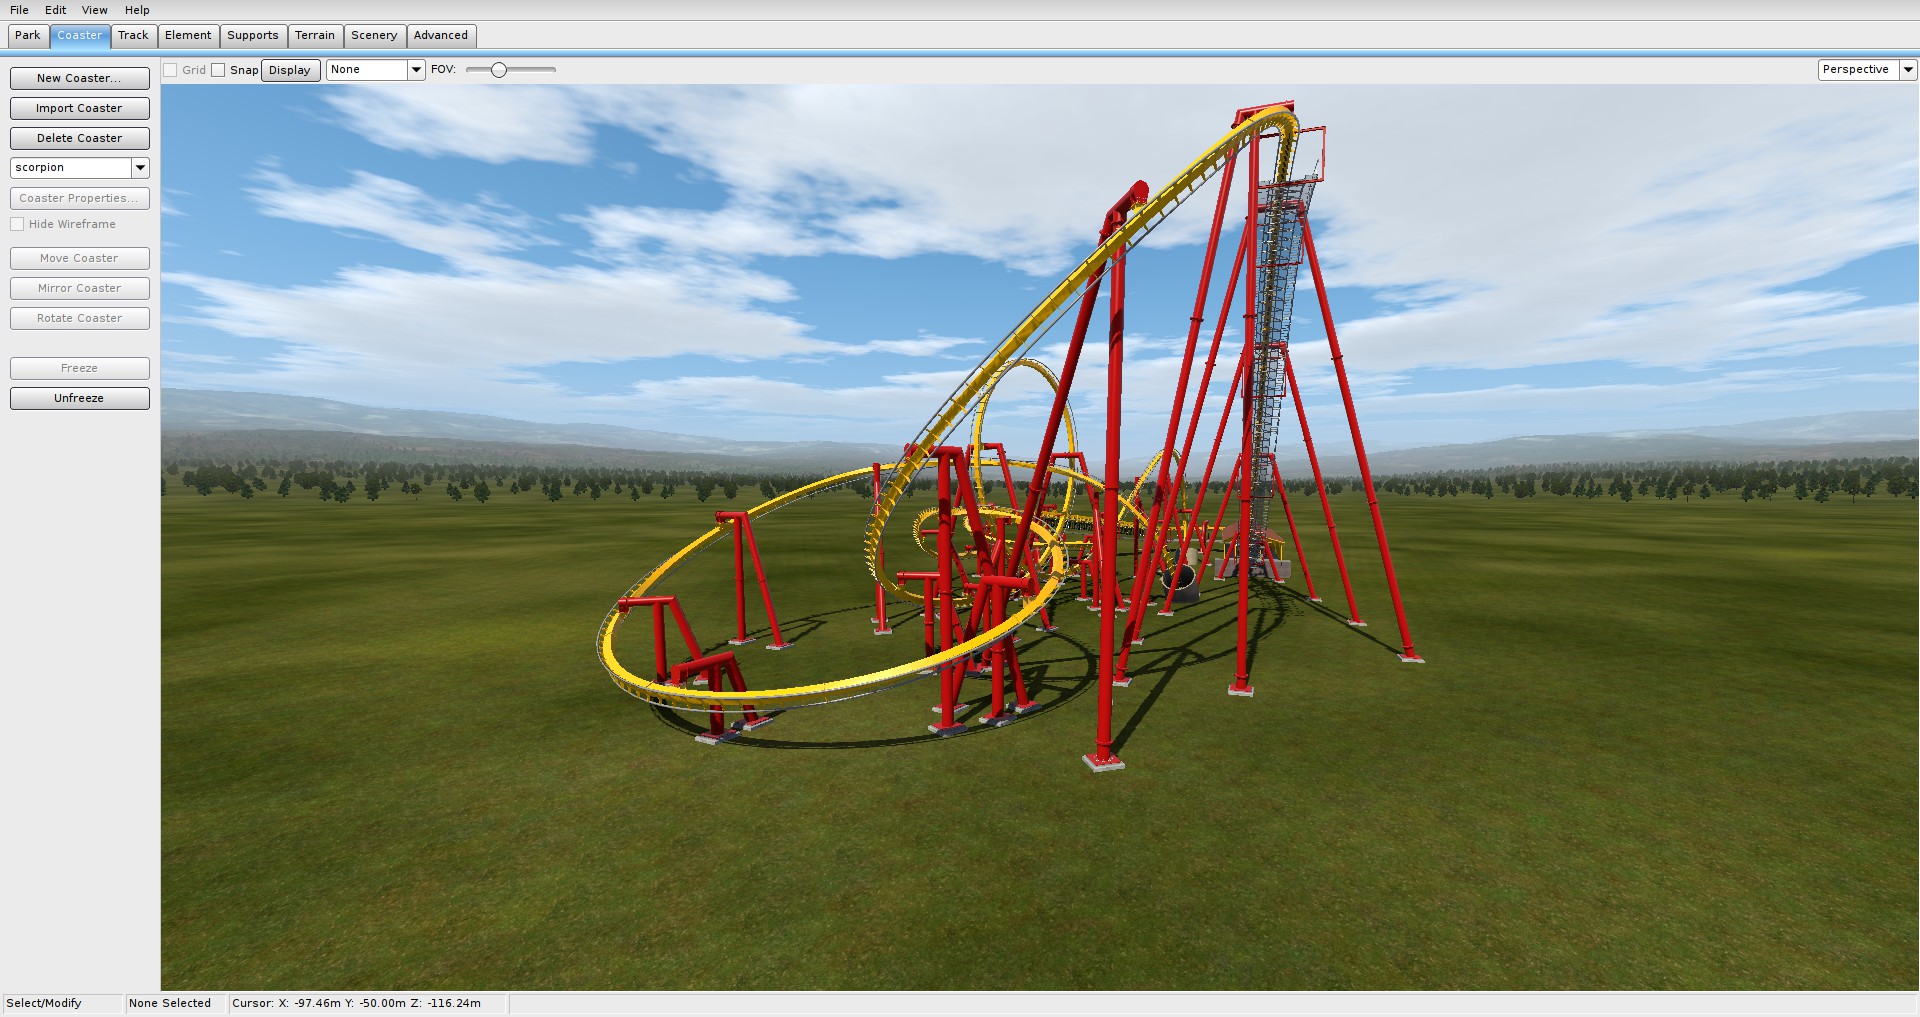The width and height of the screenshot is (1920, 1017).
Task: Open the Edit menu
Action: pos(55,10)
